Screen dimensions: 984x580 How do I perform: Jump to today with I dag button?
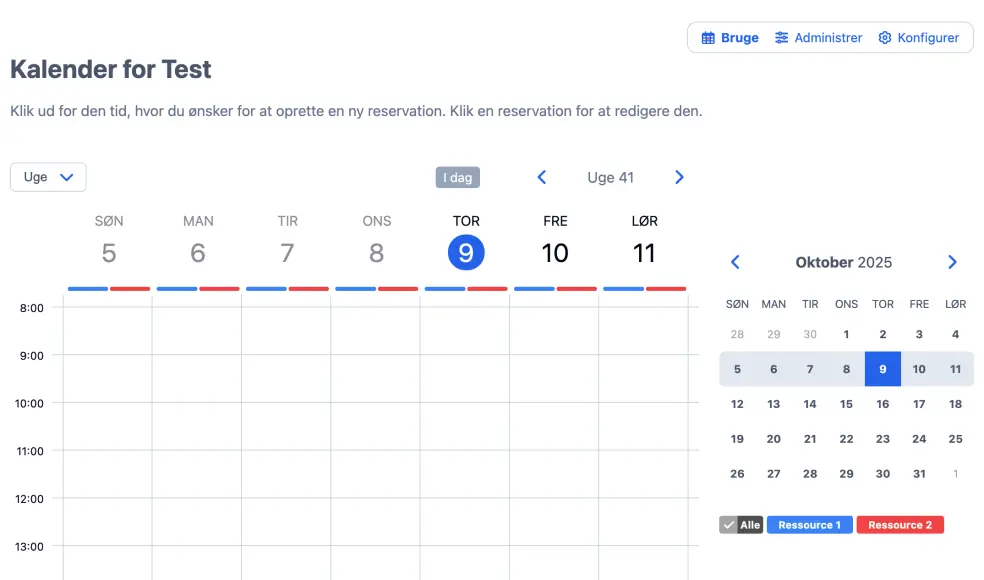(x=458, y=178)
